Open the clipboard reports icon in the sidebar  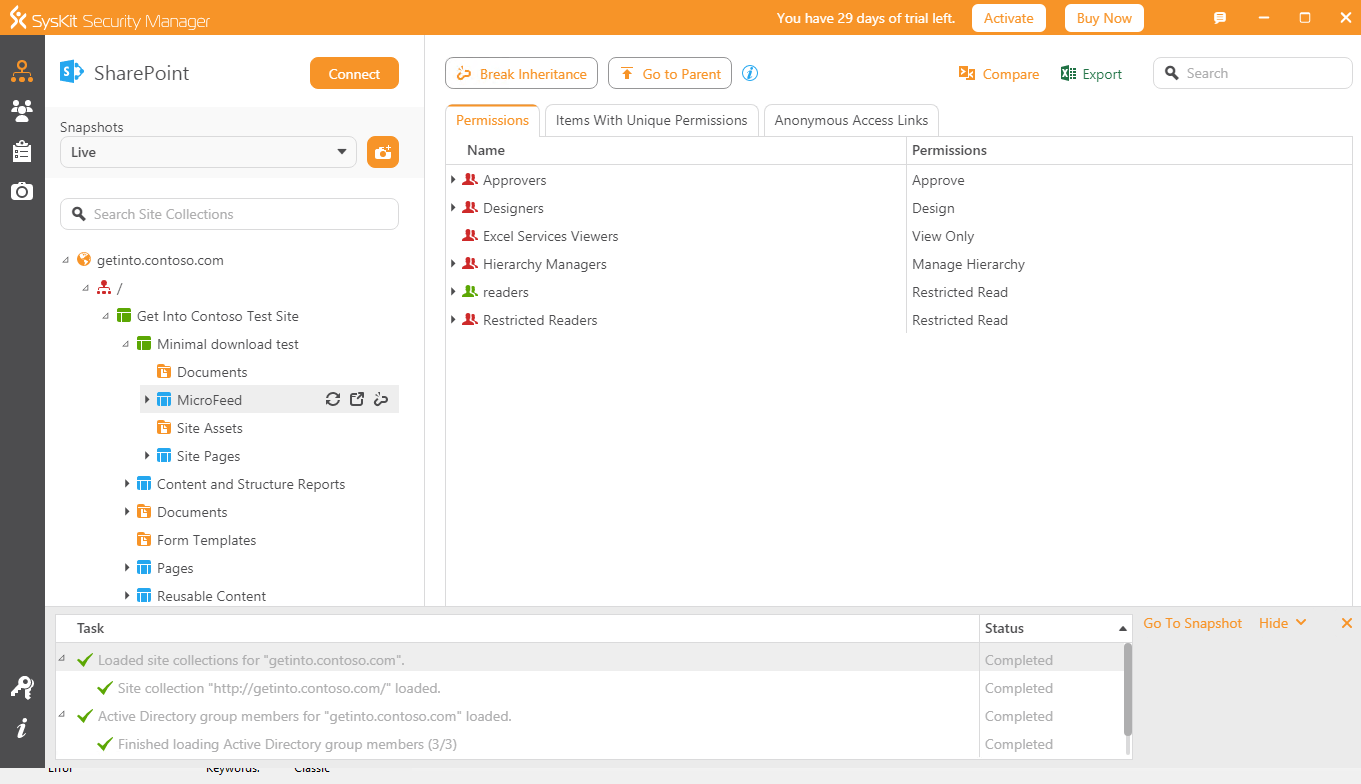22,151
